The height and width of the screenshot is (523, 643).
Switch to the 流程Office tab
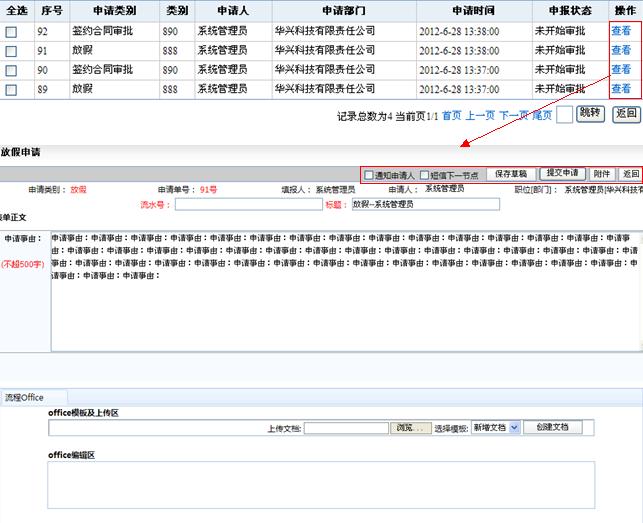(x=24, y=398)
